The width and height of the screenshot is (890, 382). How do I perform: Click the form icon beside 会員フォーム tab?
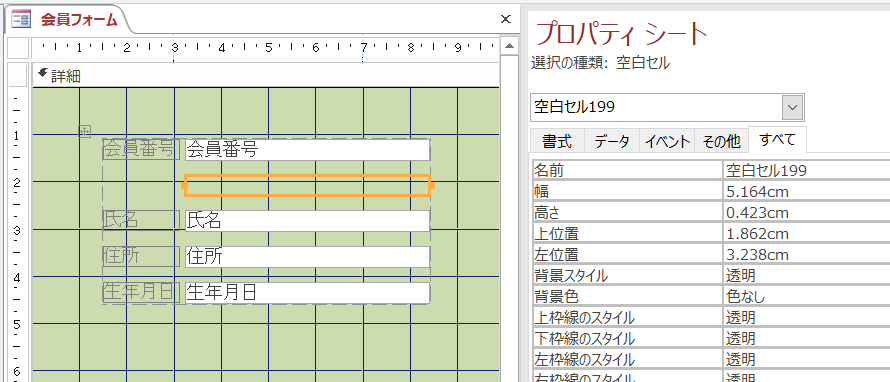tap(22, 20)
